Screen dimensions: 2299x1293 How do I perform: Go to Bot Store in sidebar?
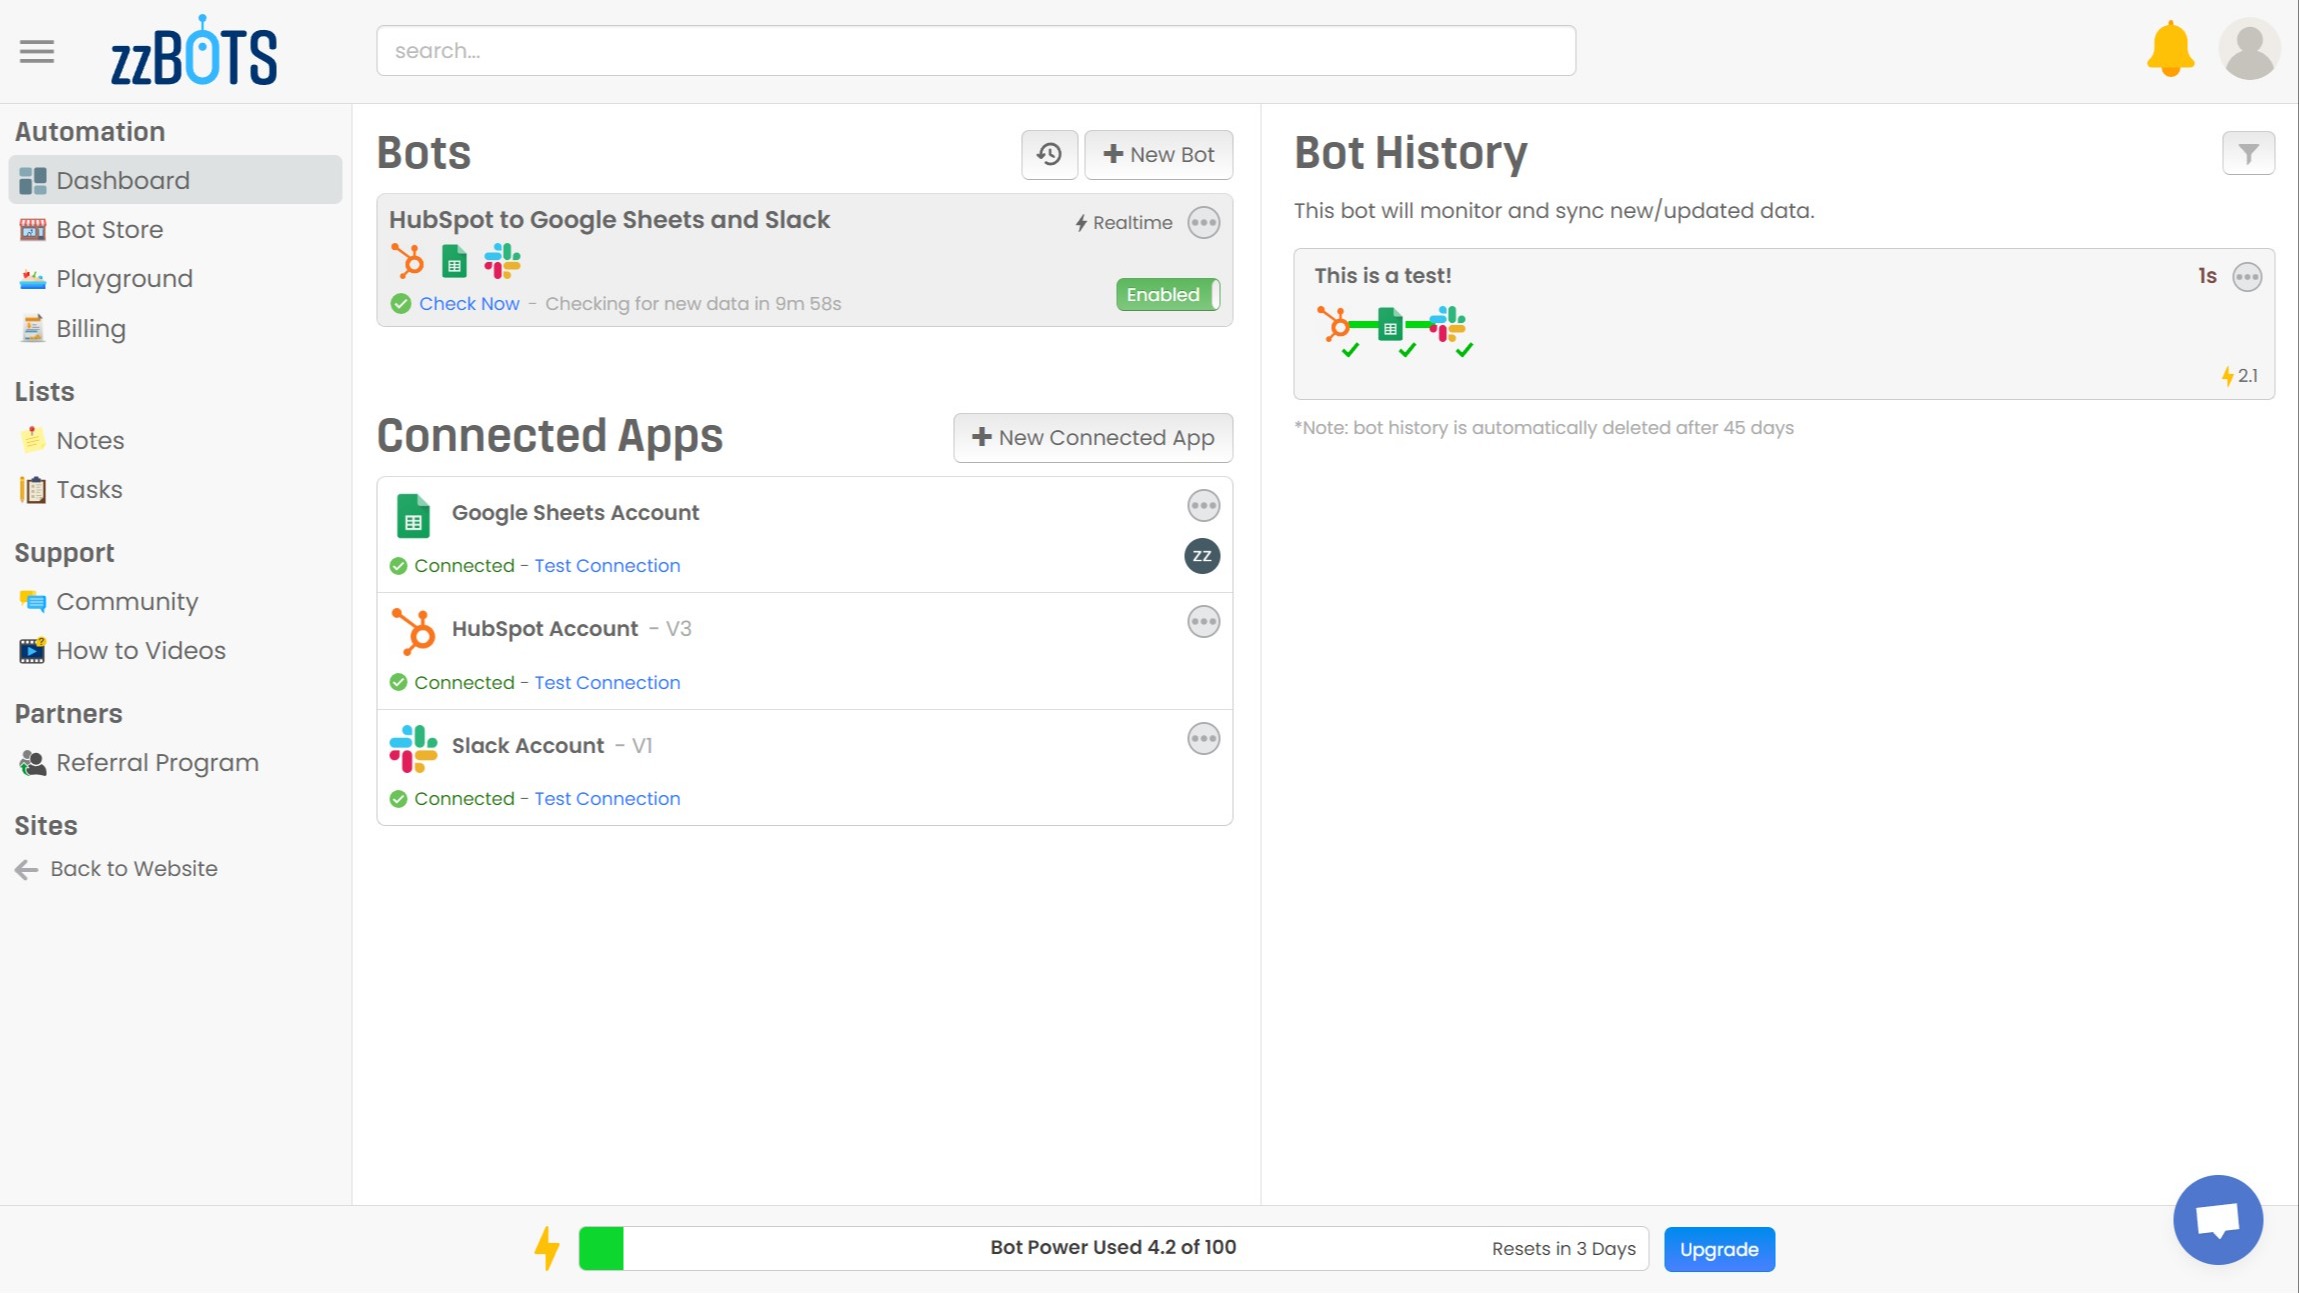[x=109, y=229]
